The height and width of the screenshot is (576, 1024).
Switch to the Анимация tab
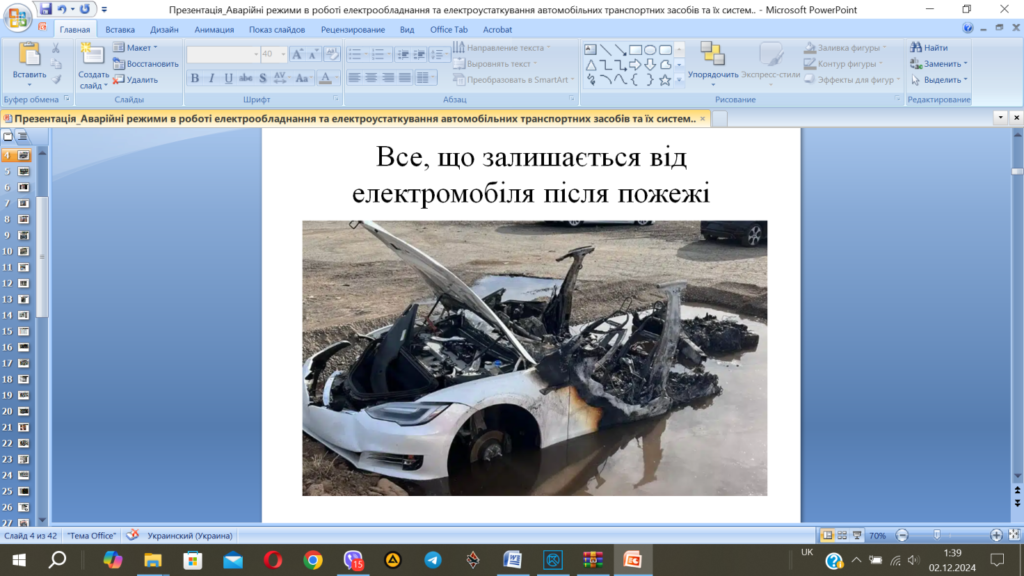[x=214, y=29]
